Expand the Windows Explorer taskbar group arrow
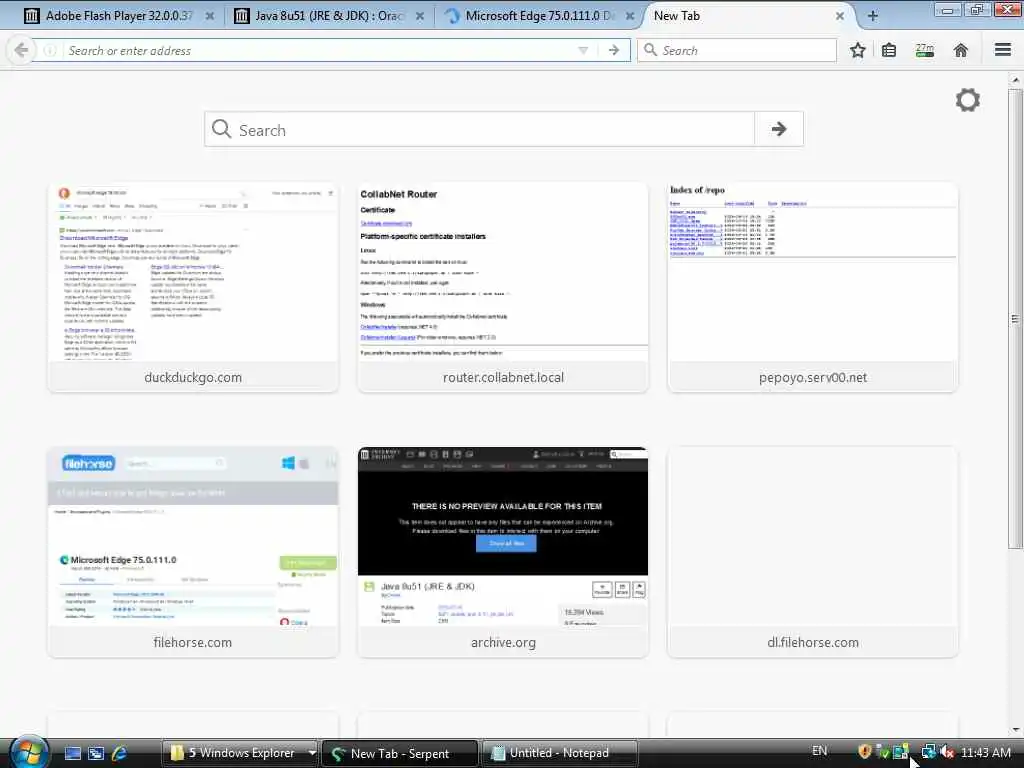1024x768 pixels. coord(312,753)
